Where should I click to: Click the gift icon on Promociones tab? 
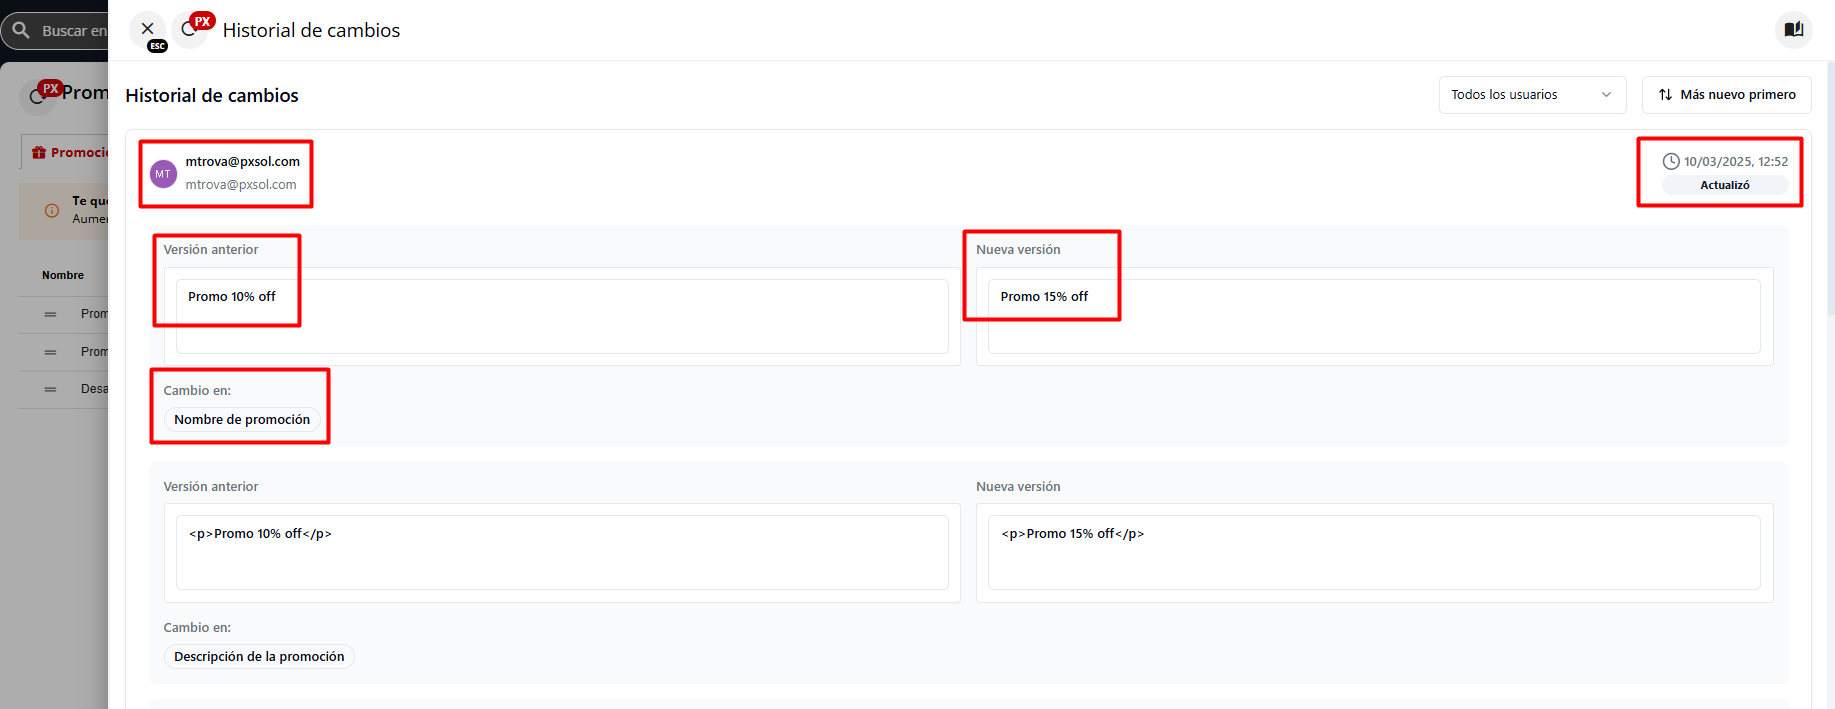39,153
